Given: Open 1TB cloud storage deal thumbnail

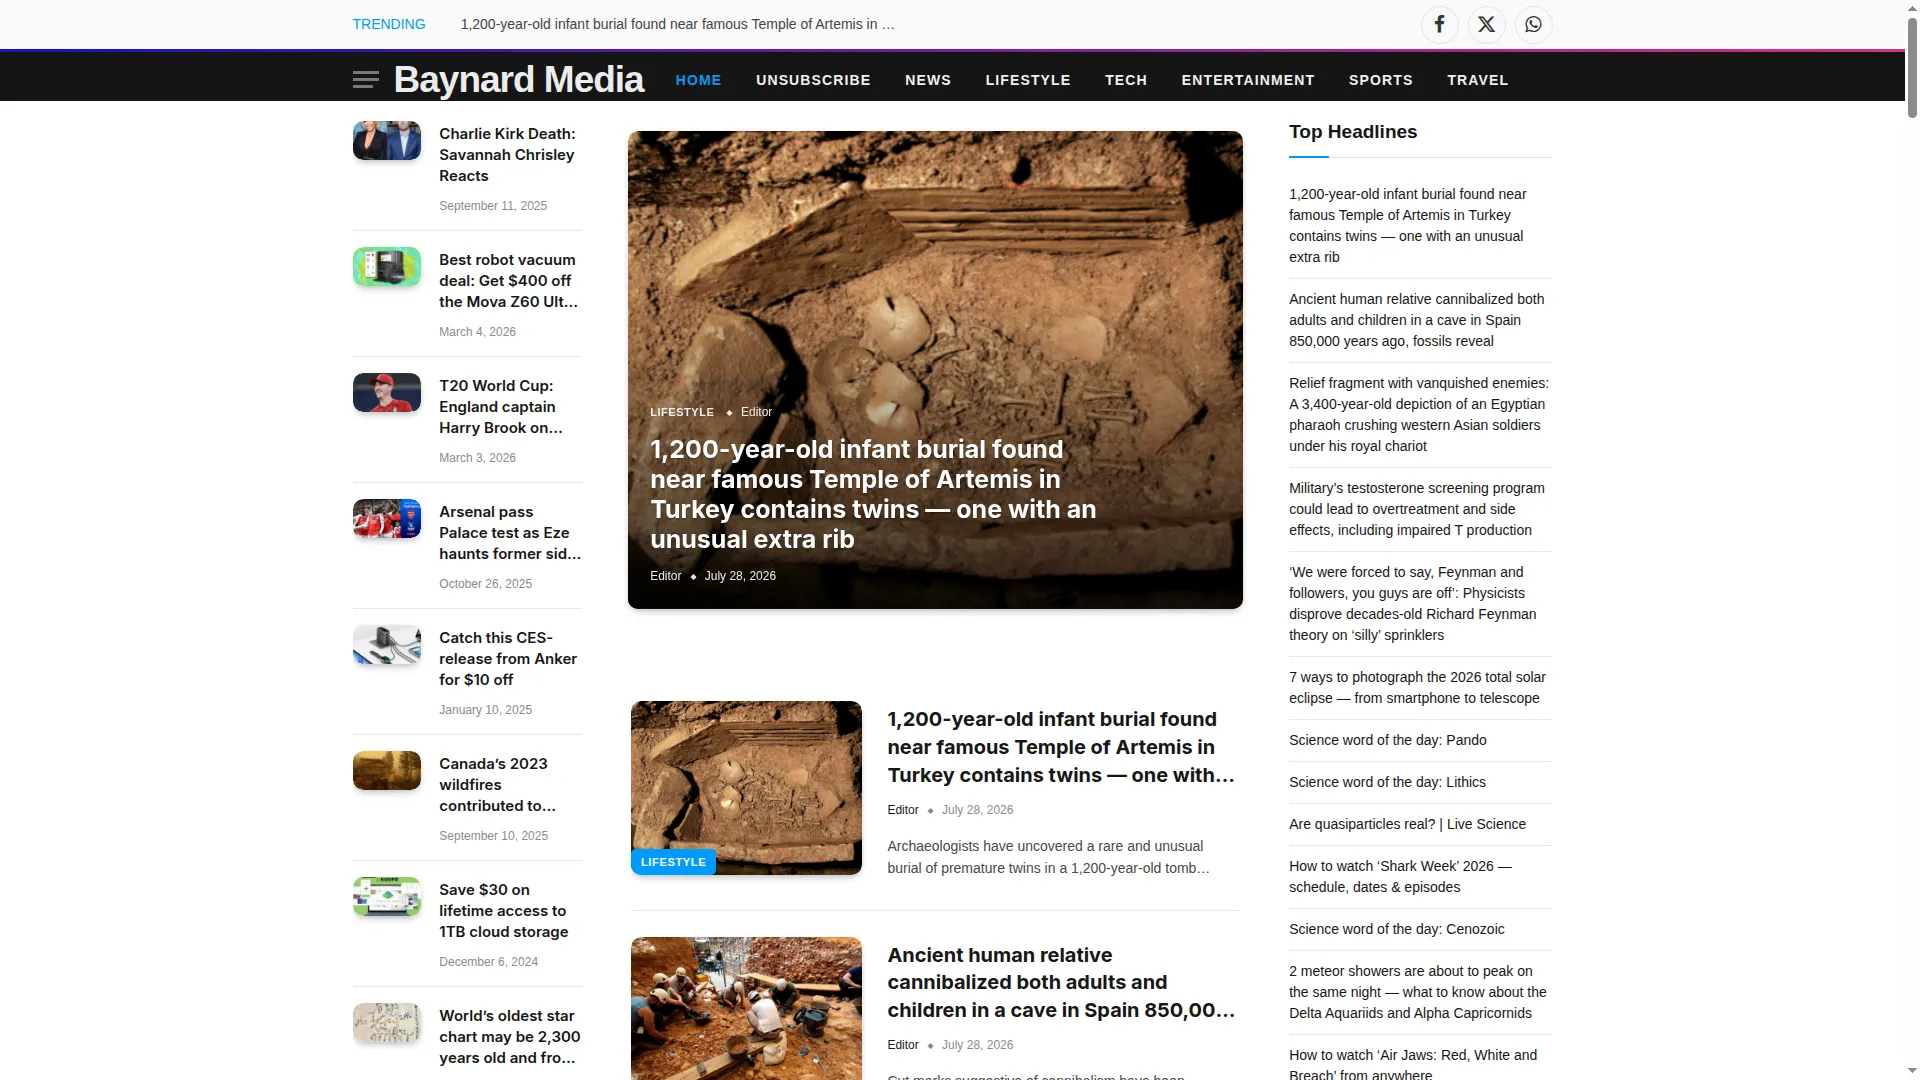Looking at the screenshot, I should (387, 897).
